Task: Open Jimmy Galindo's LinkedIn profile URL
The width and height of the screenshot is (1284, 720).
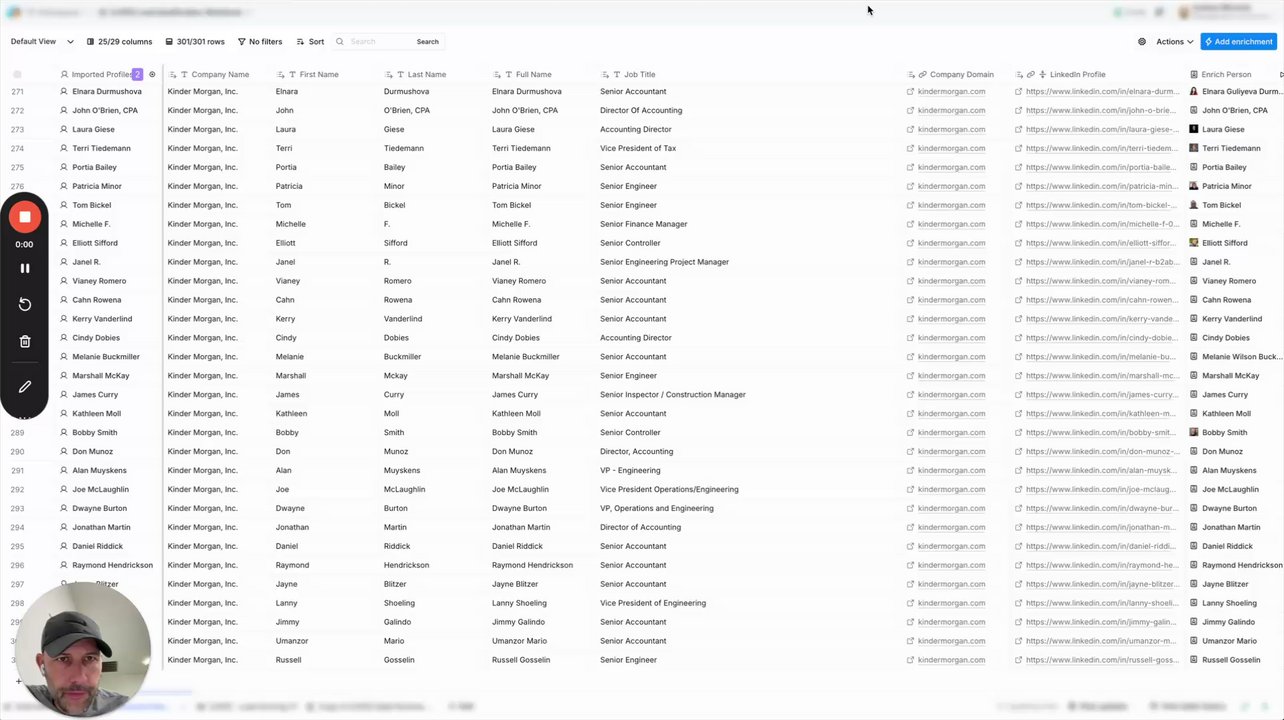Action: [x=1101, y=622]
